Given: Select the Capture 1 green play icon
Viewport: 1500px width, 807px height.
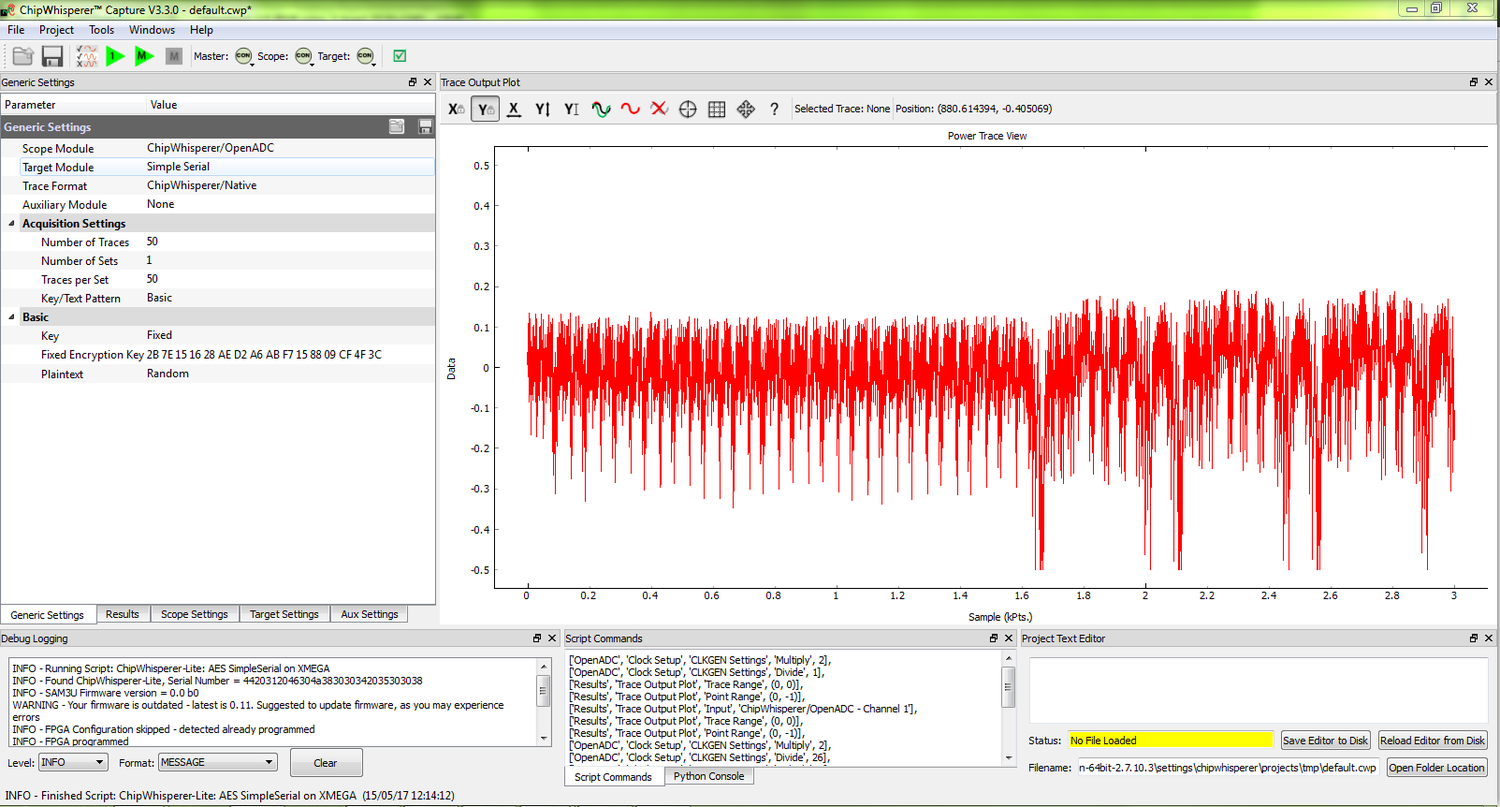Looking at the screenshot, I should click(114, 56).
